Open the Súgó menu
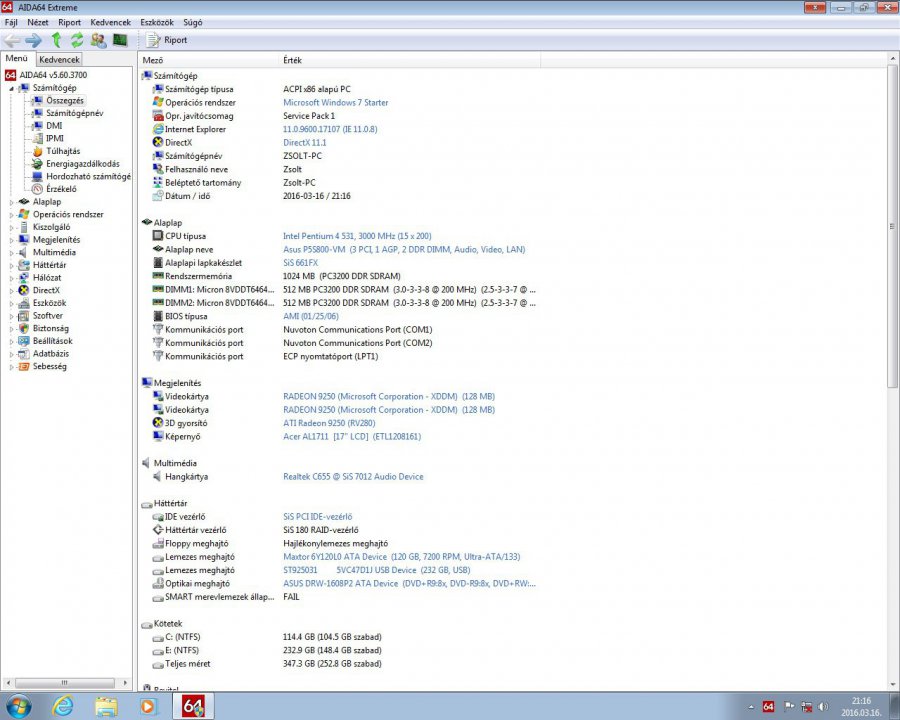 pyautogui.click(x=193, y=22)
